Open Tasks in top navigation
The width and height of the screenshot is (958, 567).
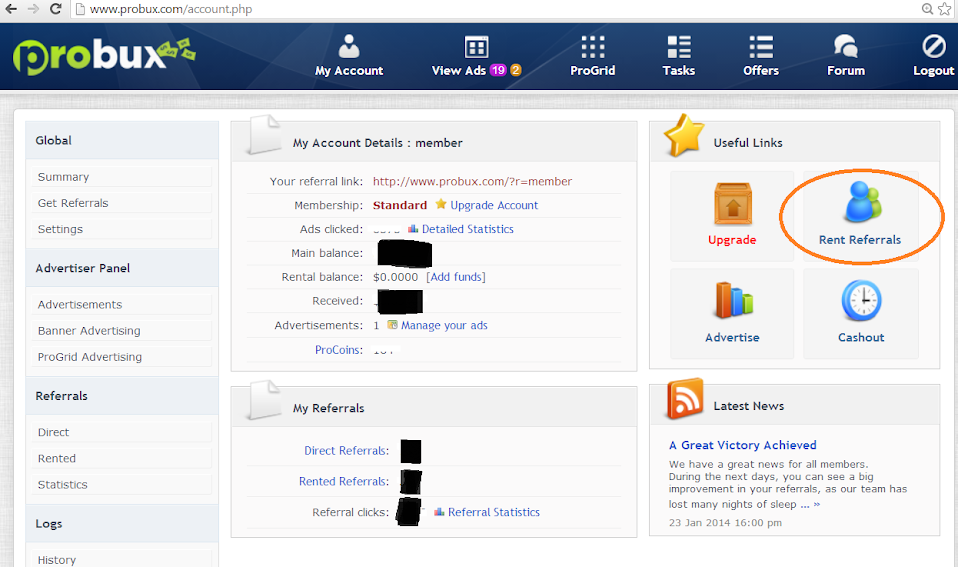point(679,56)
